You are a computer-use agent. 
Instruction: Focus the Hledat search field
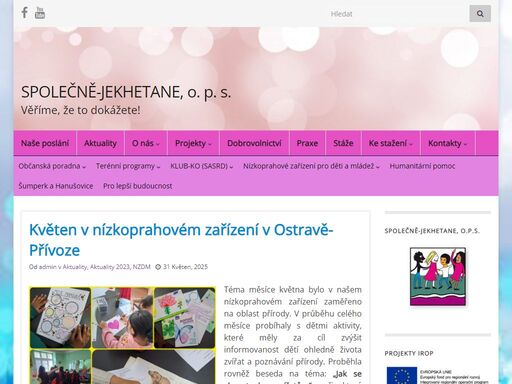[397, 14]
